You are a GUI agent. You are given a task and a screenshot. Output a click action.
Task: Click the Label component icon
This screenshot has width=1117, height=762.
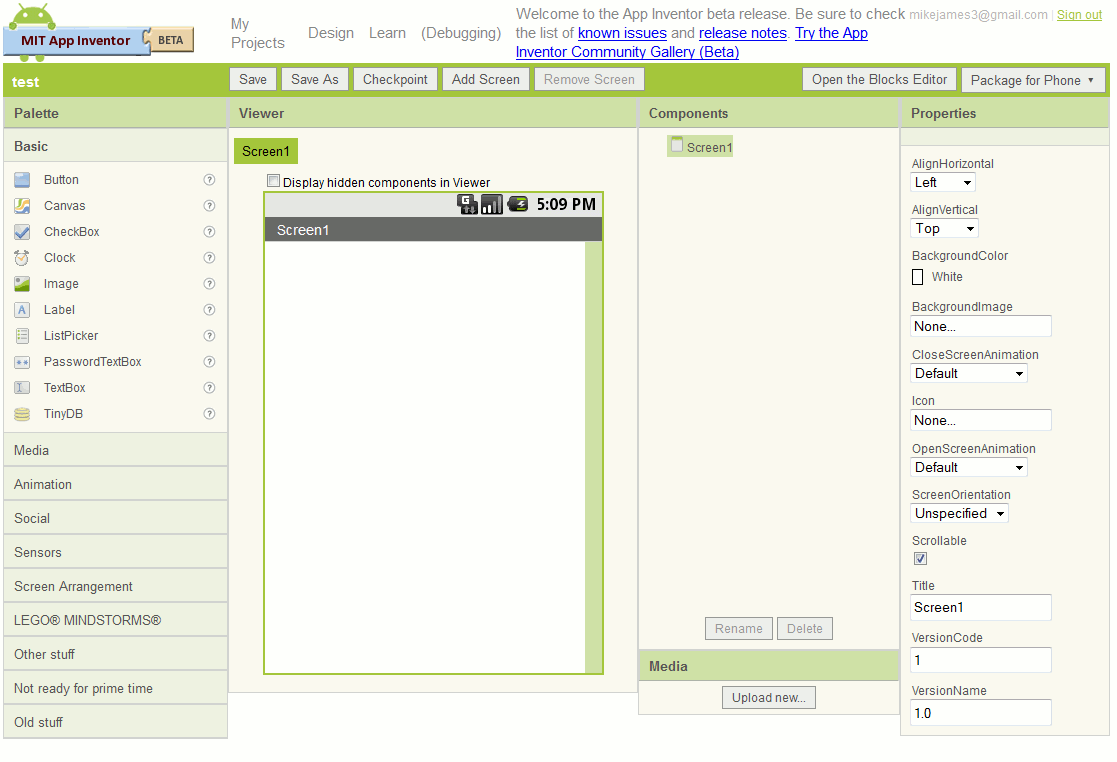click(22, 310)
